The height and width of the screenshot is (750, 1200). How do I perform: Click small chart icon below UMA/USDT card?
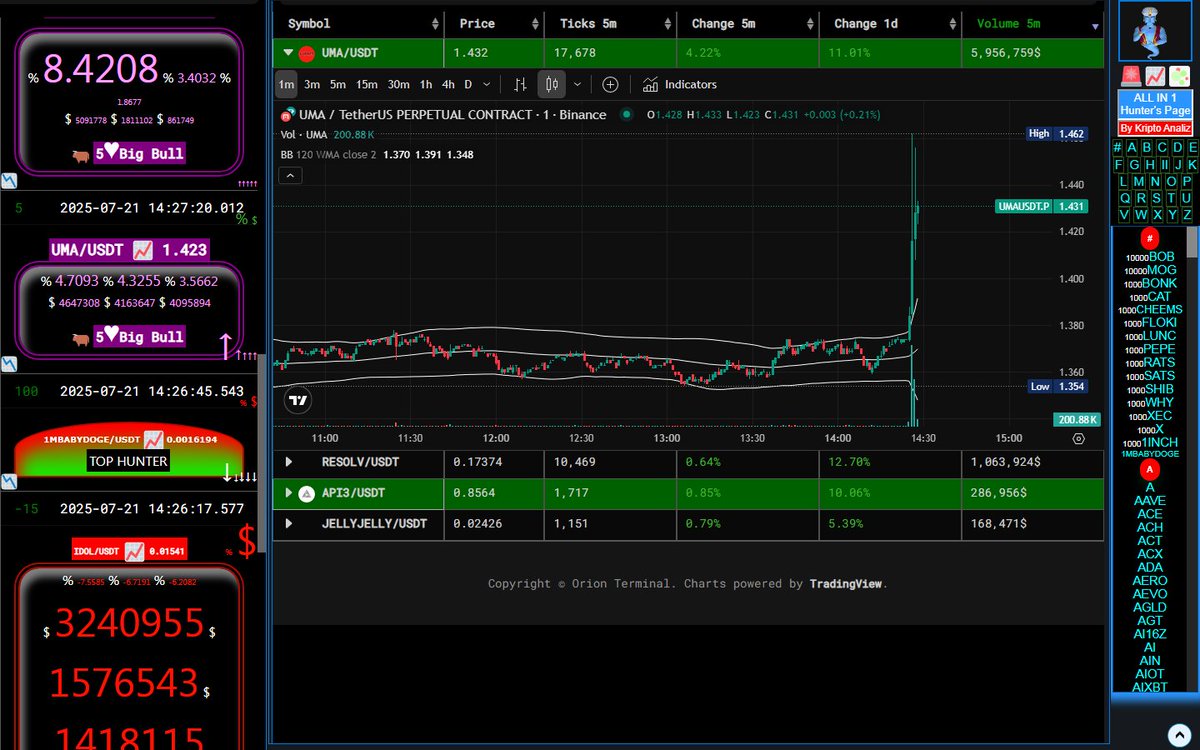pyautogui.click(x=8, y=364)
